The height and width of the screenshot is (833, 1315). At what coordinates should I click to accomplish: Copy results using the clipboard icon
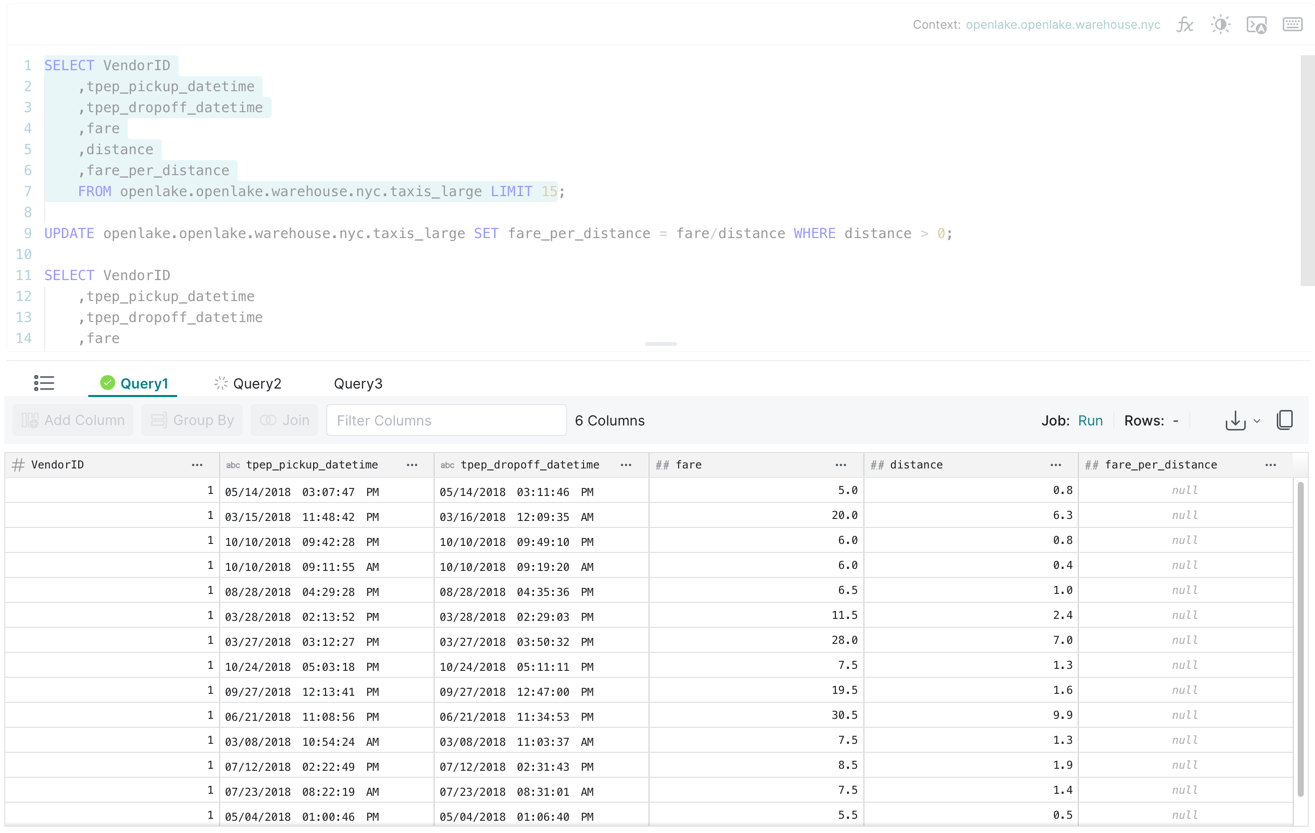click(x=1285, y=421)
